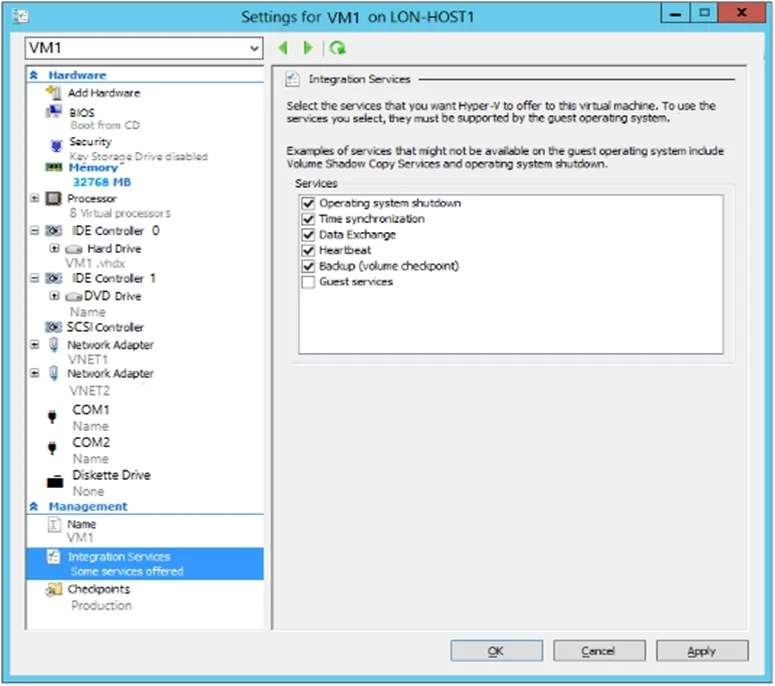This screenshot has width=775, height=686.
Task: Open the VM1 virtual machine dropdown
Action: tap(144, 48)
